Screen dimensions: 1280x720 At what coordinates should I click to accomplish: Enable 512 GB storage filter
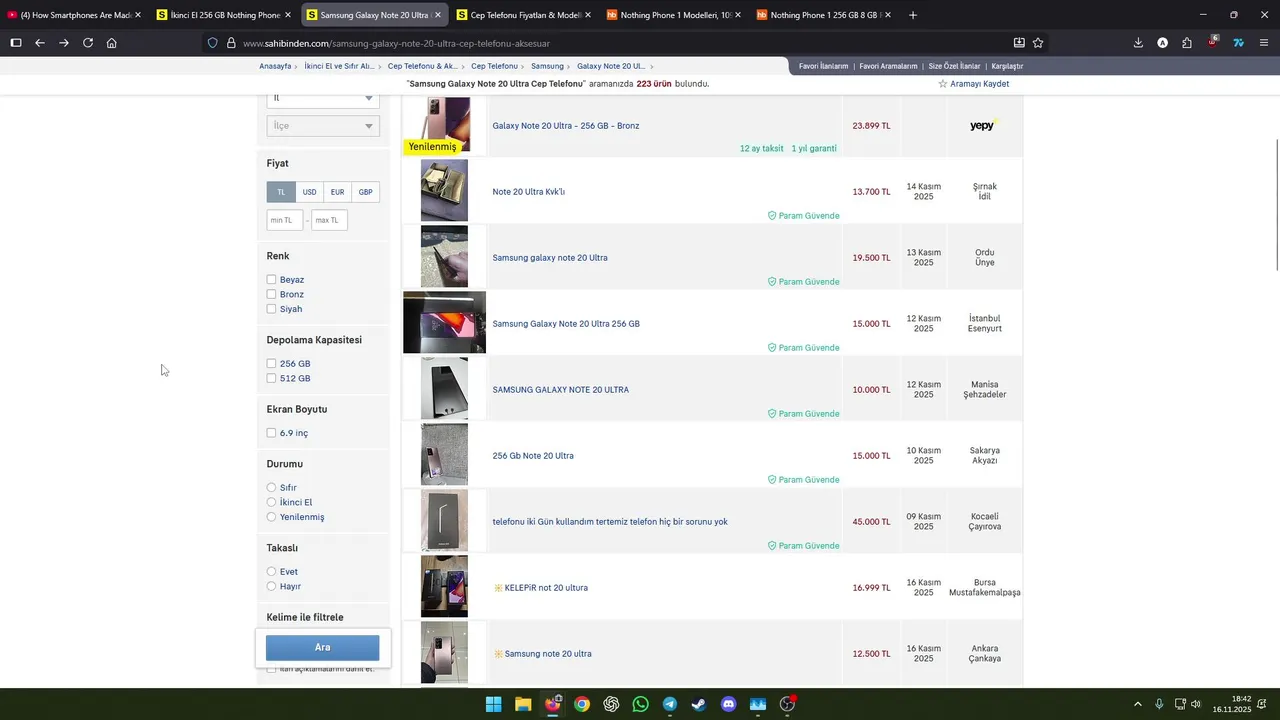point(271,378)
